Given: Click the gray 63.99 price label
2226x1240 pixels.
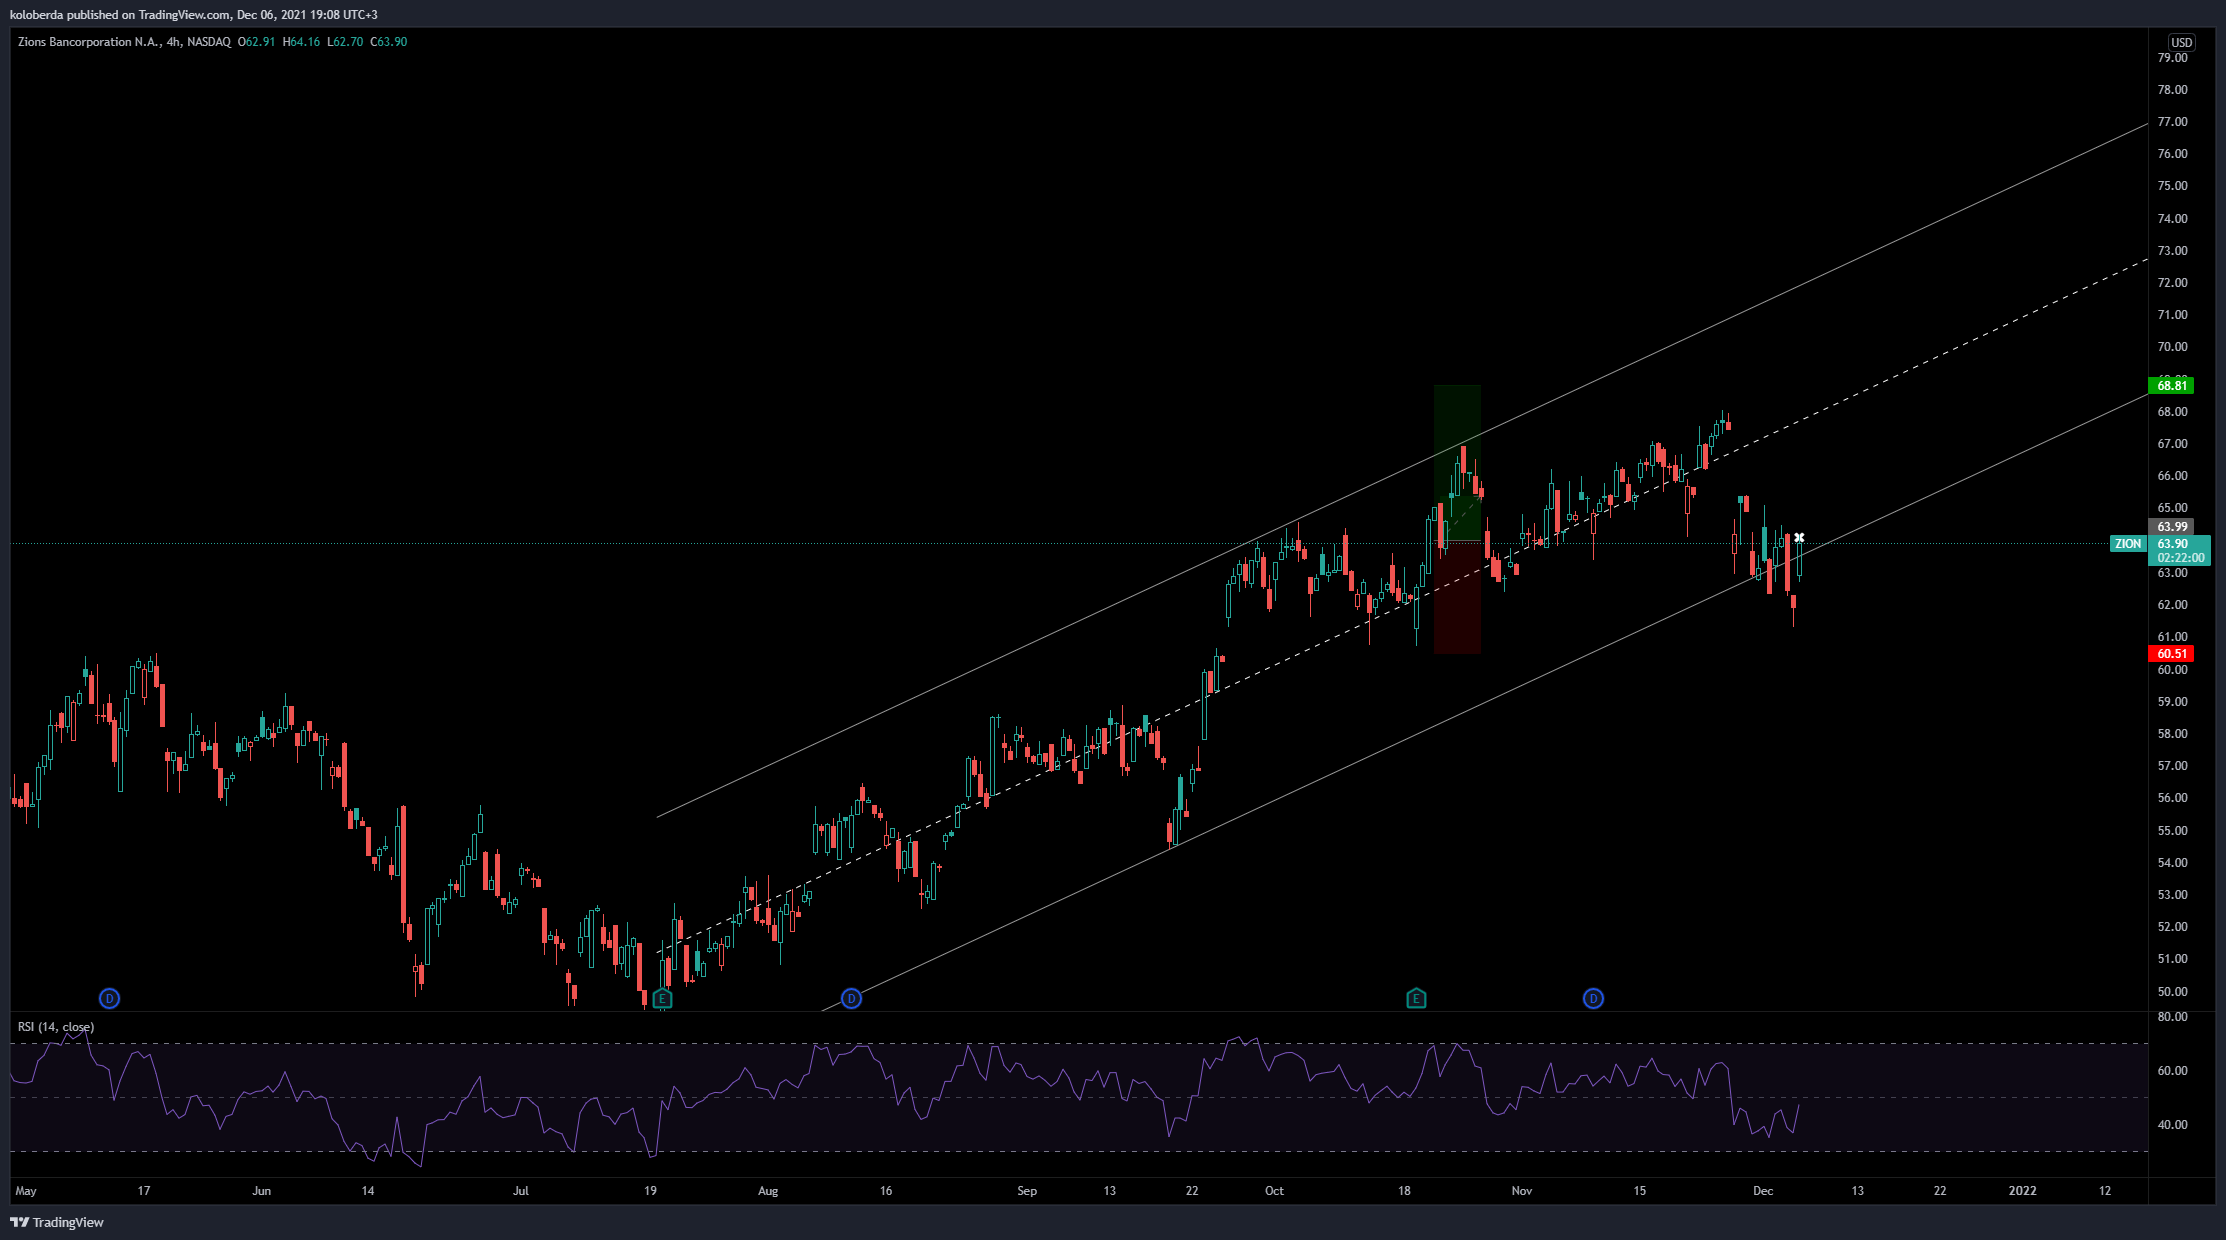Looking at the screenshot, I should 2171,526.
